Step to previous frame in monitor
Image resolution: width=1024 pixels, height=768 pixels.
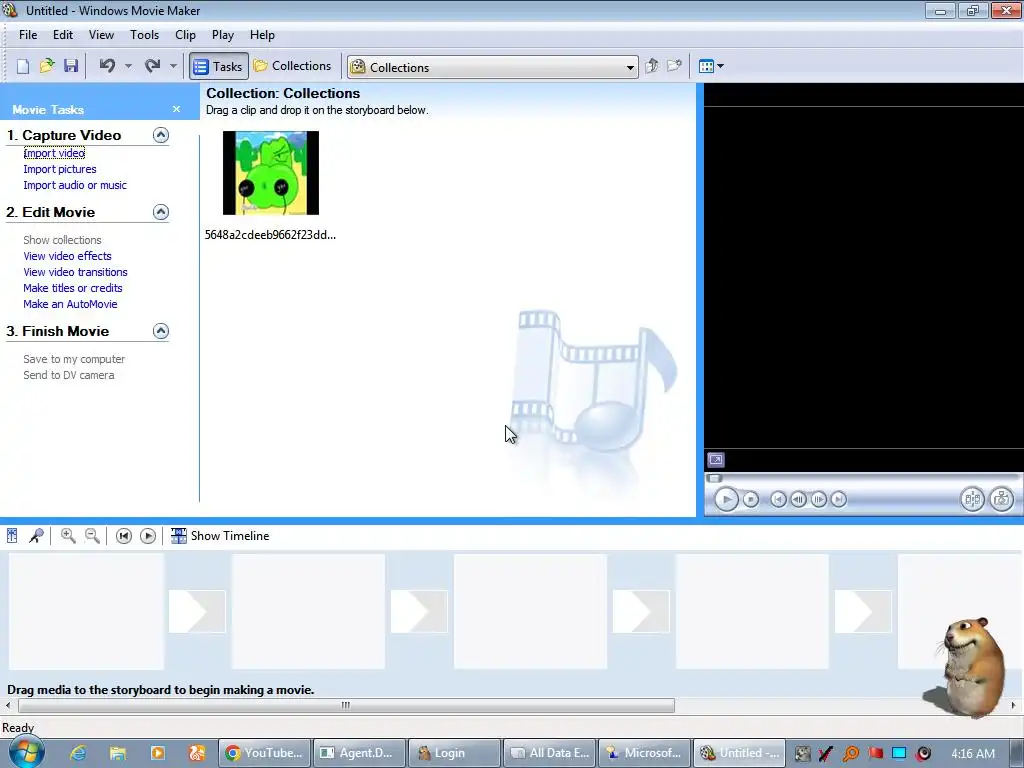[x=798, y=500]
